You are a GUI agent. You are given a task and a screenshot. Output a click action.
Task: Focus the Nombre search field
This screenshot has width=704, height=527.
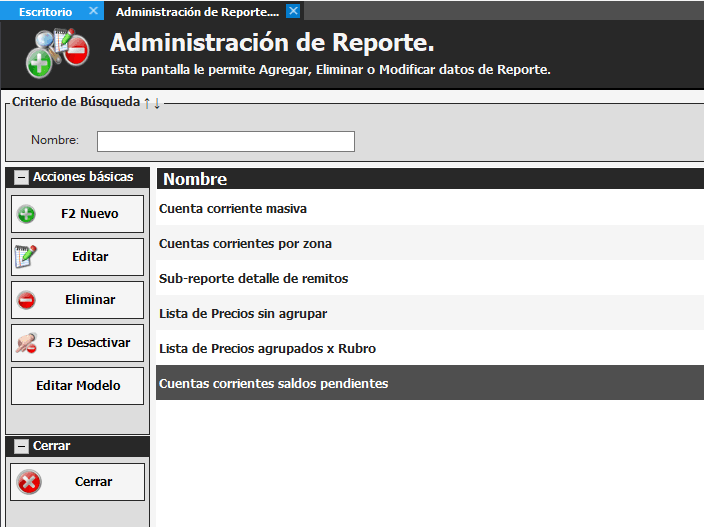coord(225,141)
